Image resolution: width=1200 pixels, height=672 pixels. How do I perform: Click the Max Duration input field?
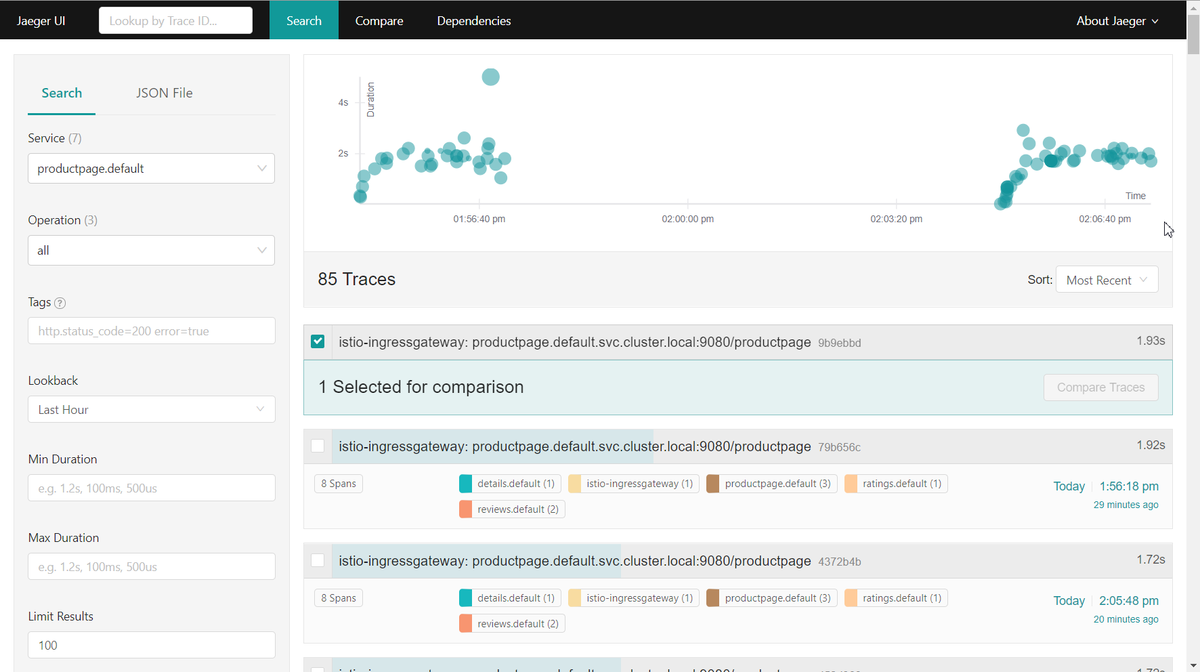click(151, 567)
